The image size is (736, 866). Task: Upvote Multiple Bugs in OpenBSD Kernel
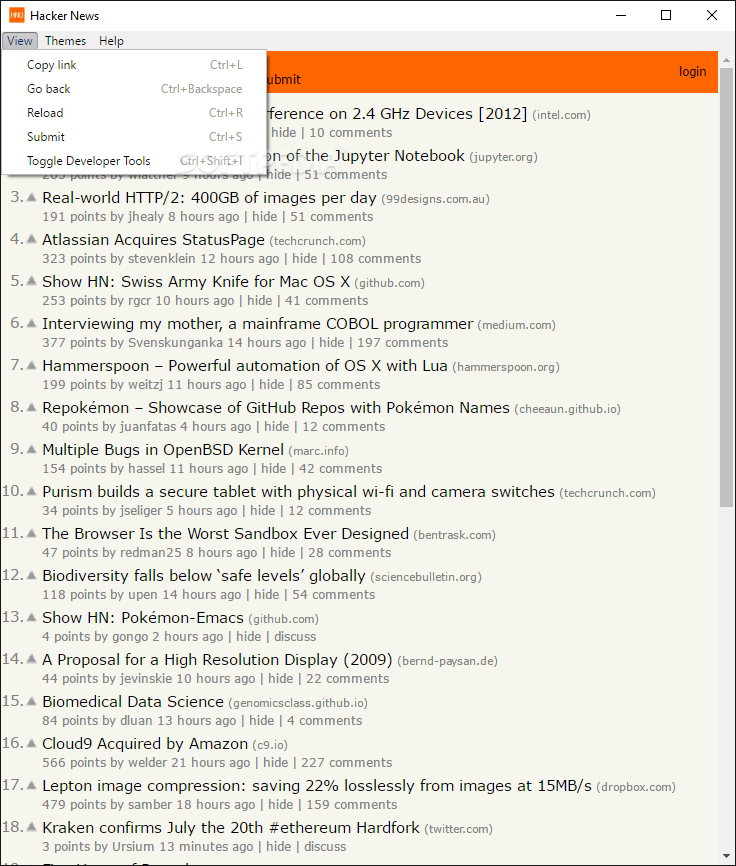pyautogui.click(x=32, y=448)
